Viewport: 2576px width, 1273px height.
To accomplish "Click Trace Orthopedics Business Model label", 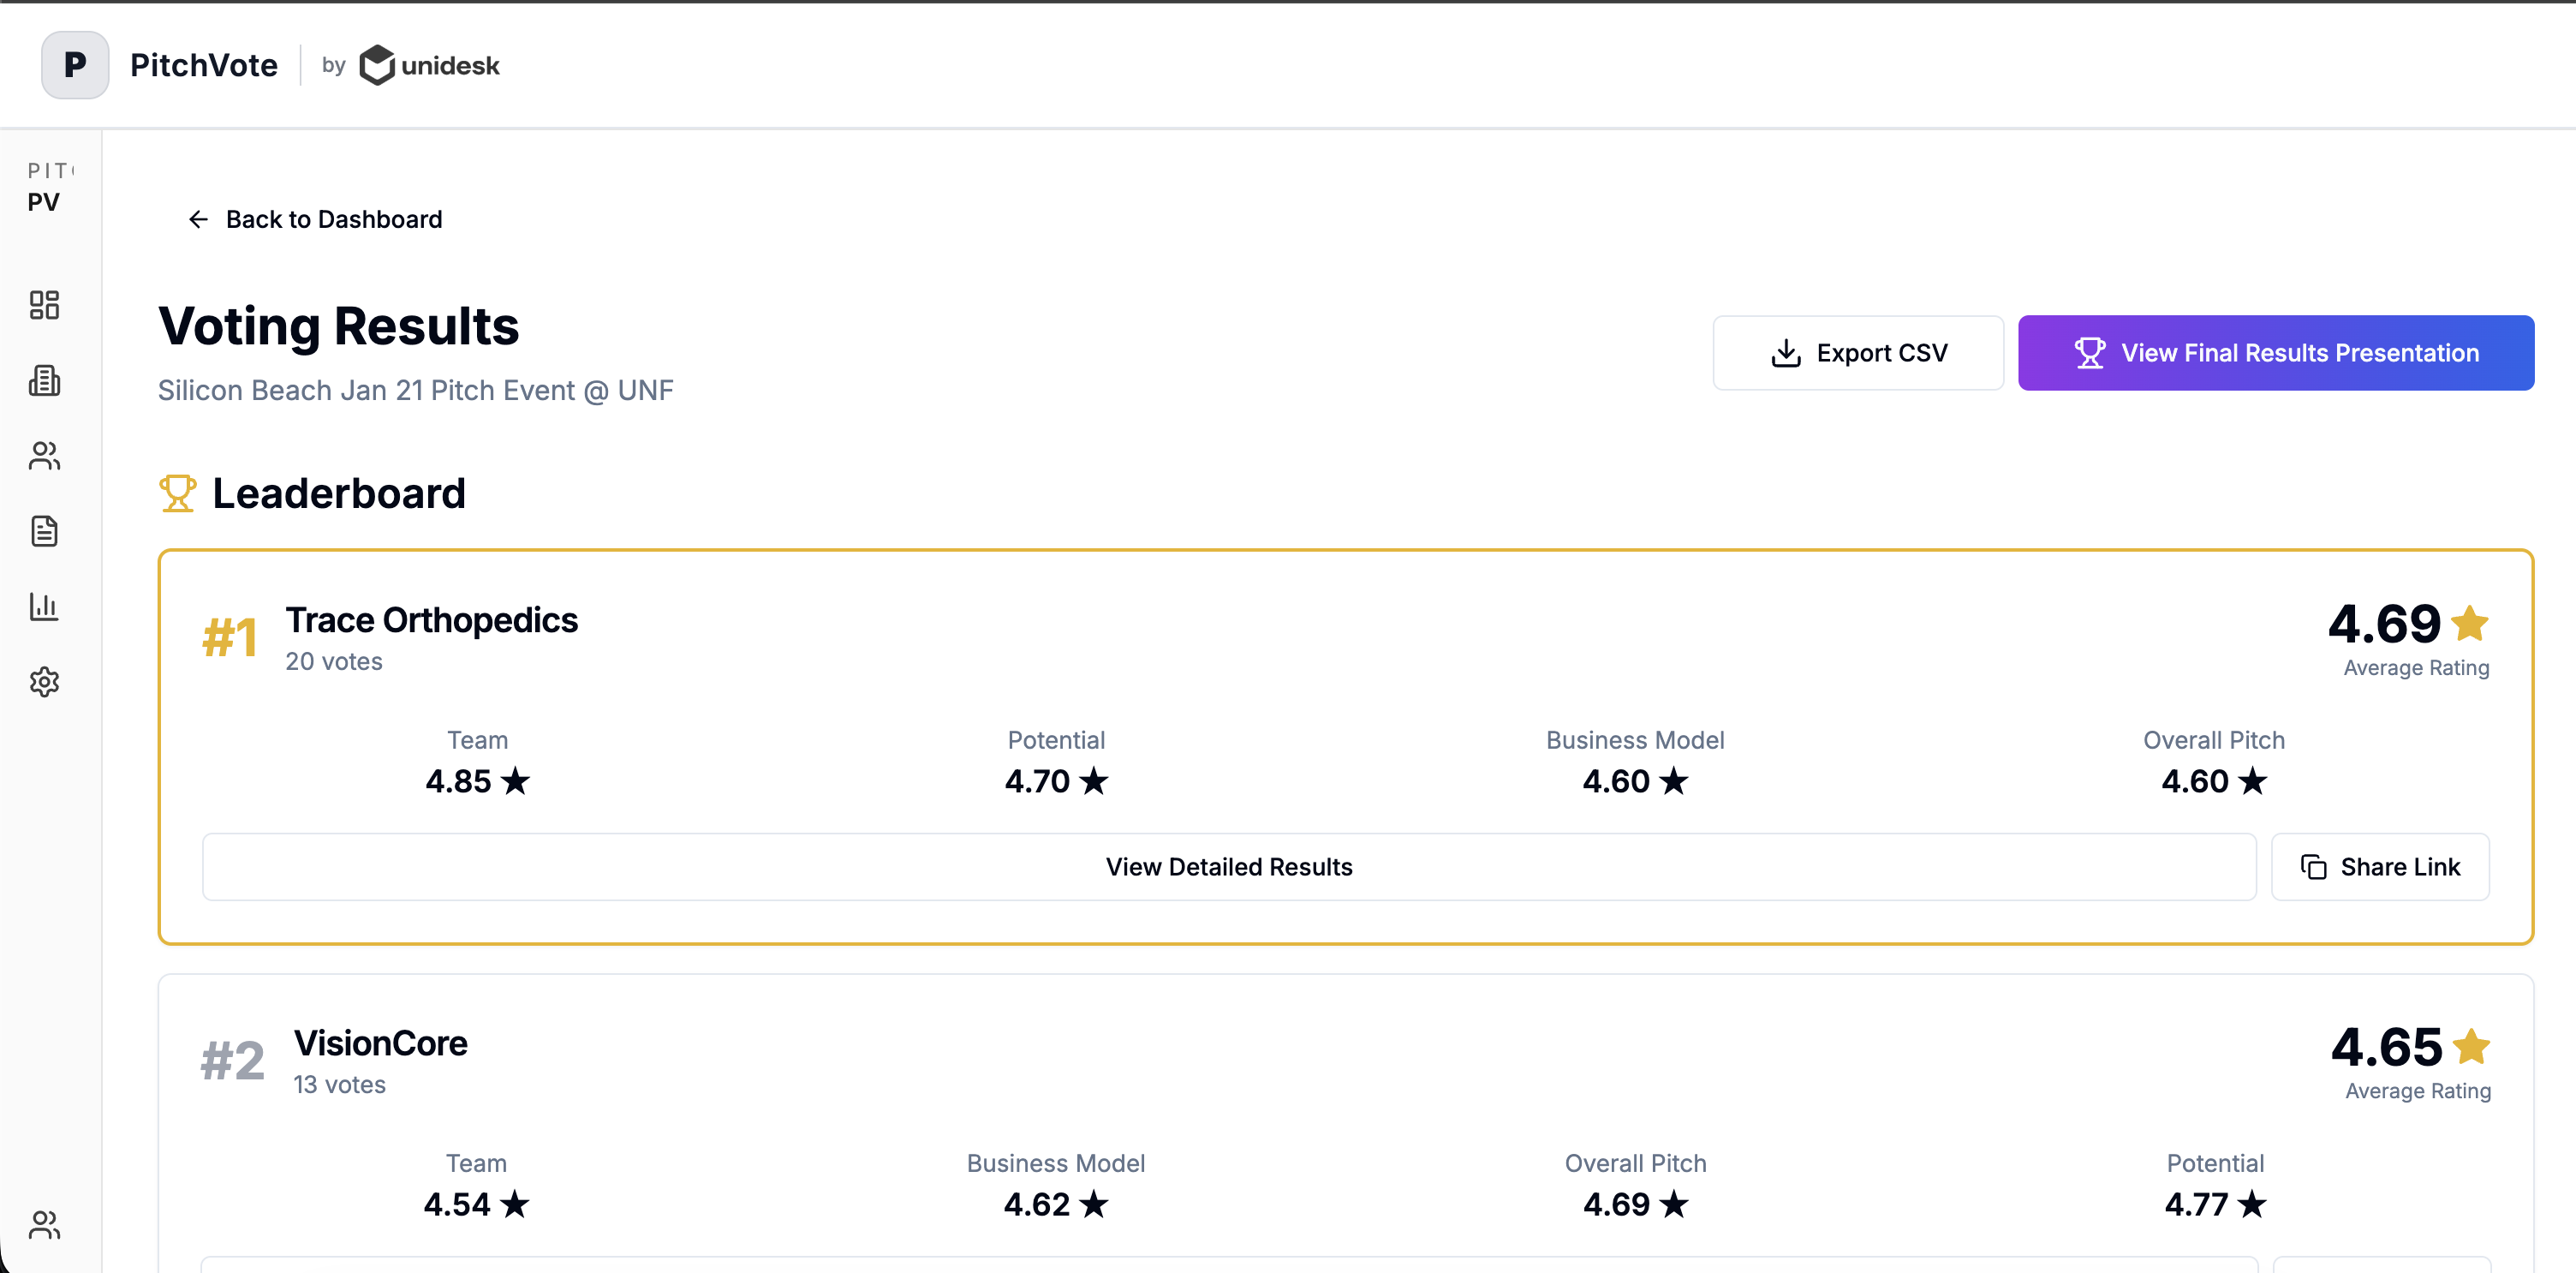I will pos(1635,740).
